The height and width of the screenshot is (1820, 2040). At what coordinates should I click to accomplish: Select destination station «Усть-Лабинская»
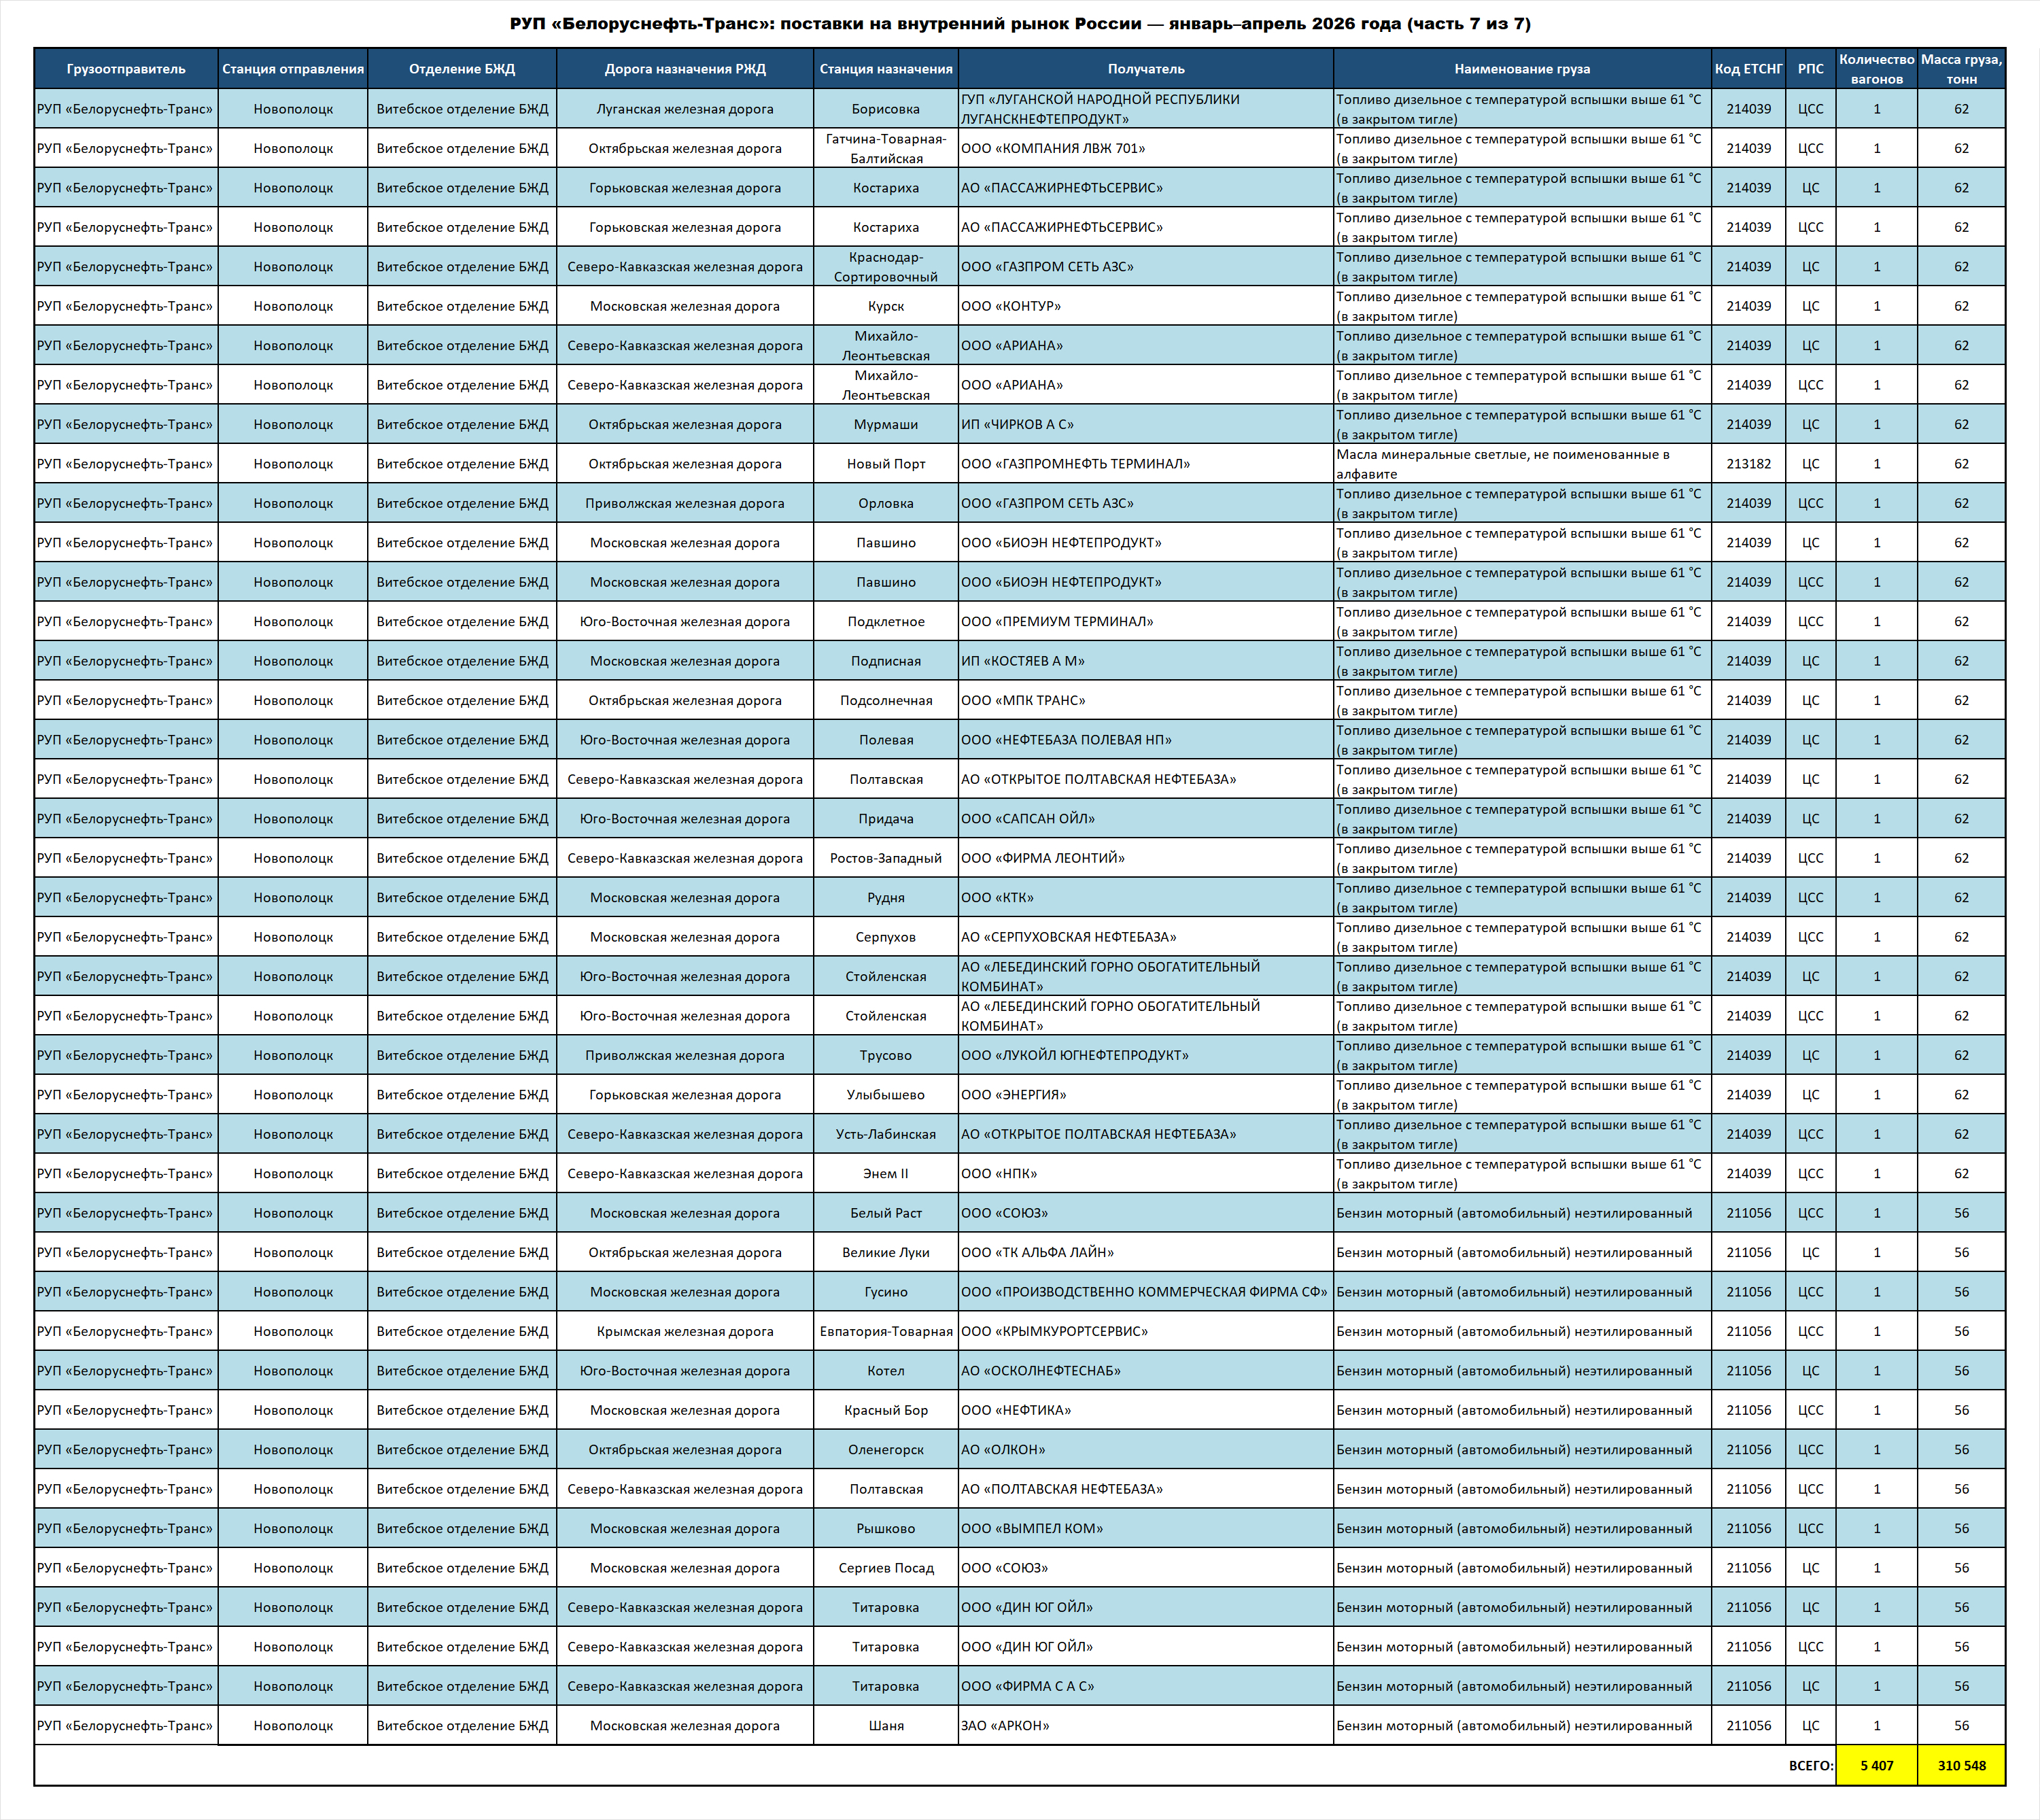click(x=886, y=1134)
